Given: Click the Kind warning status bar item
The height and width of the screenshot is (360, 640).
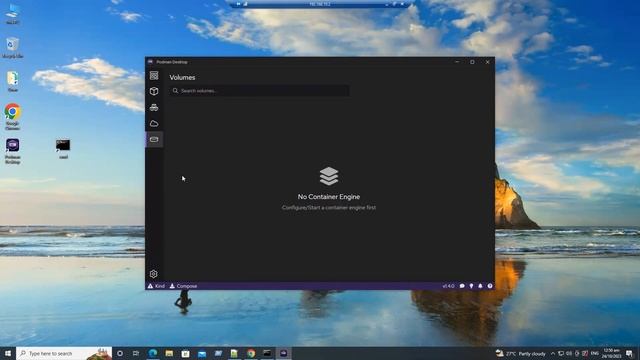Looking at the screenshot, I should (156, 286).
